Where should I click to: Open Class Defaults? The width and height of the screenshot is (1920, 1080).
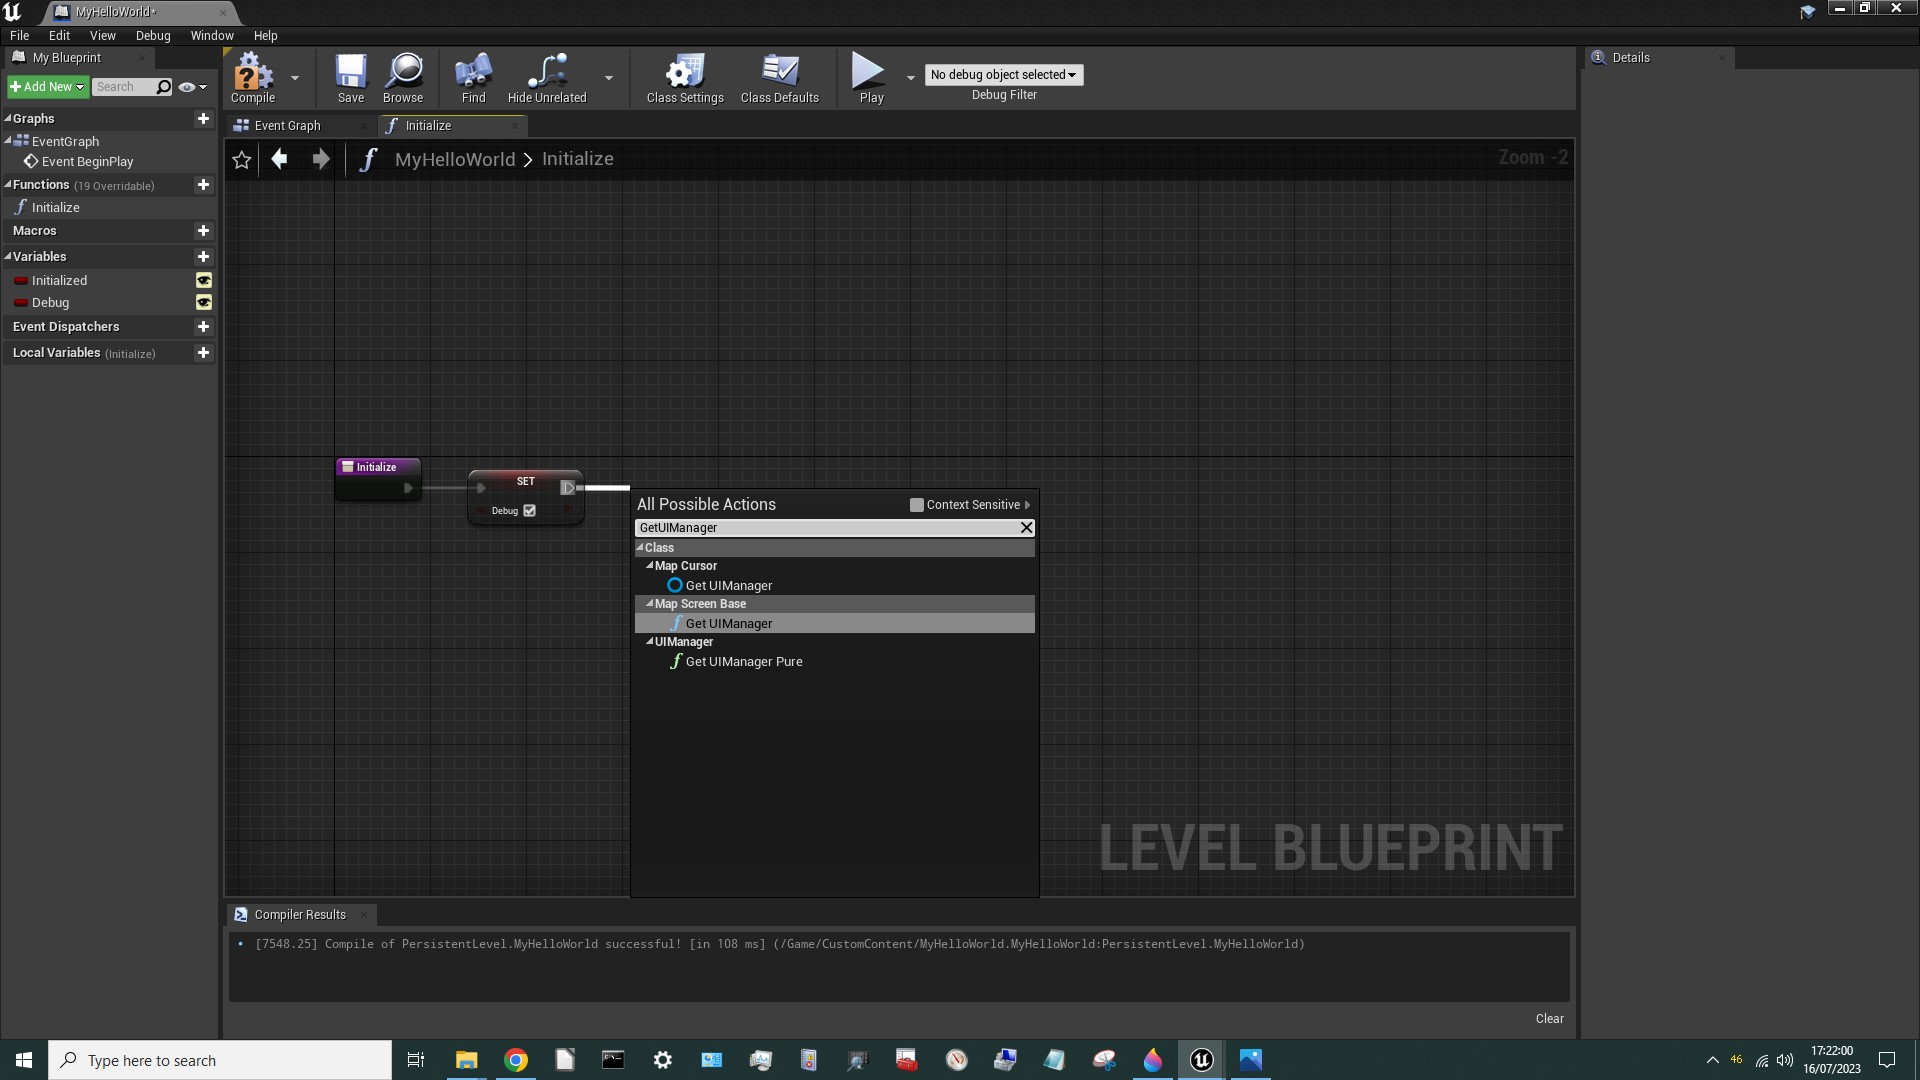[780, 78]
